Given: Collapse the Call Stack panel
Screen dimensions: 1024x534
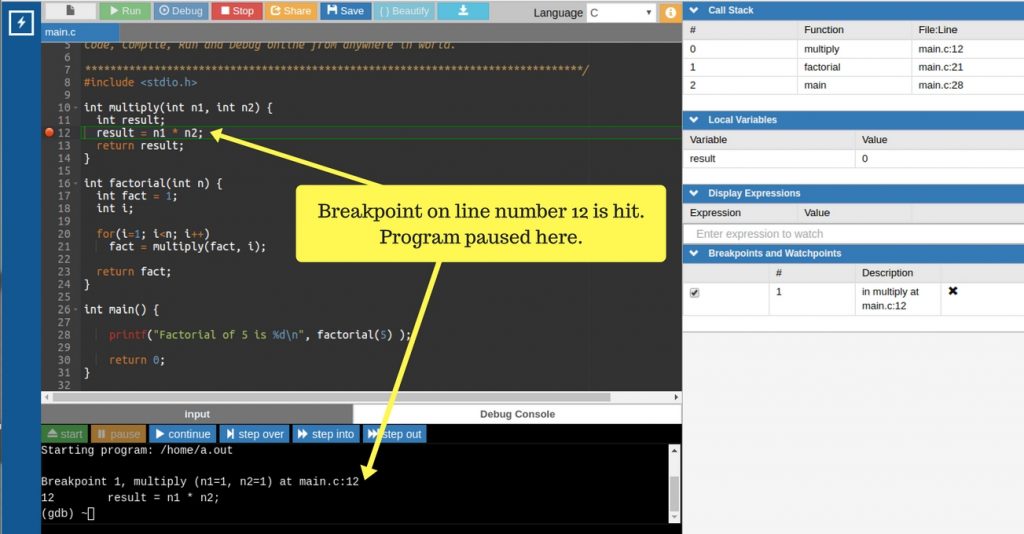Looking at the screenshot, I should pos(694,10).
